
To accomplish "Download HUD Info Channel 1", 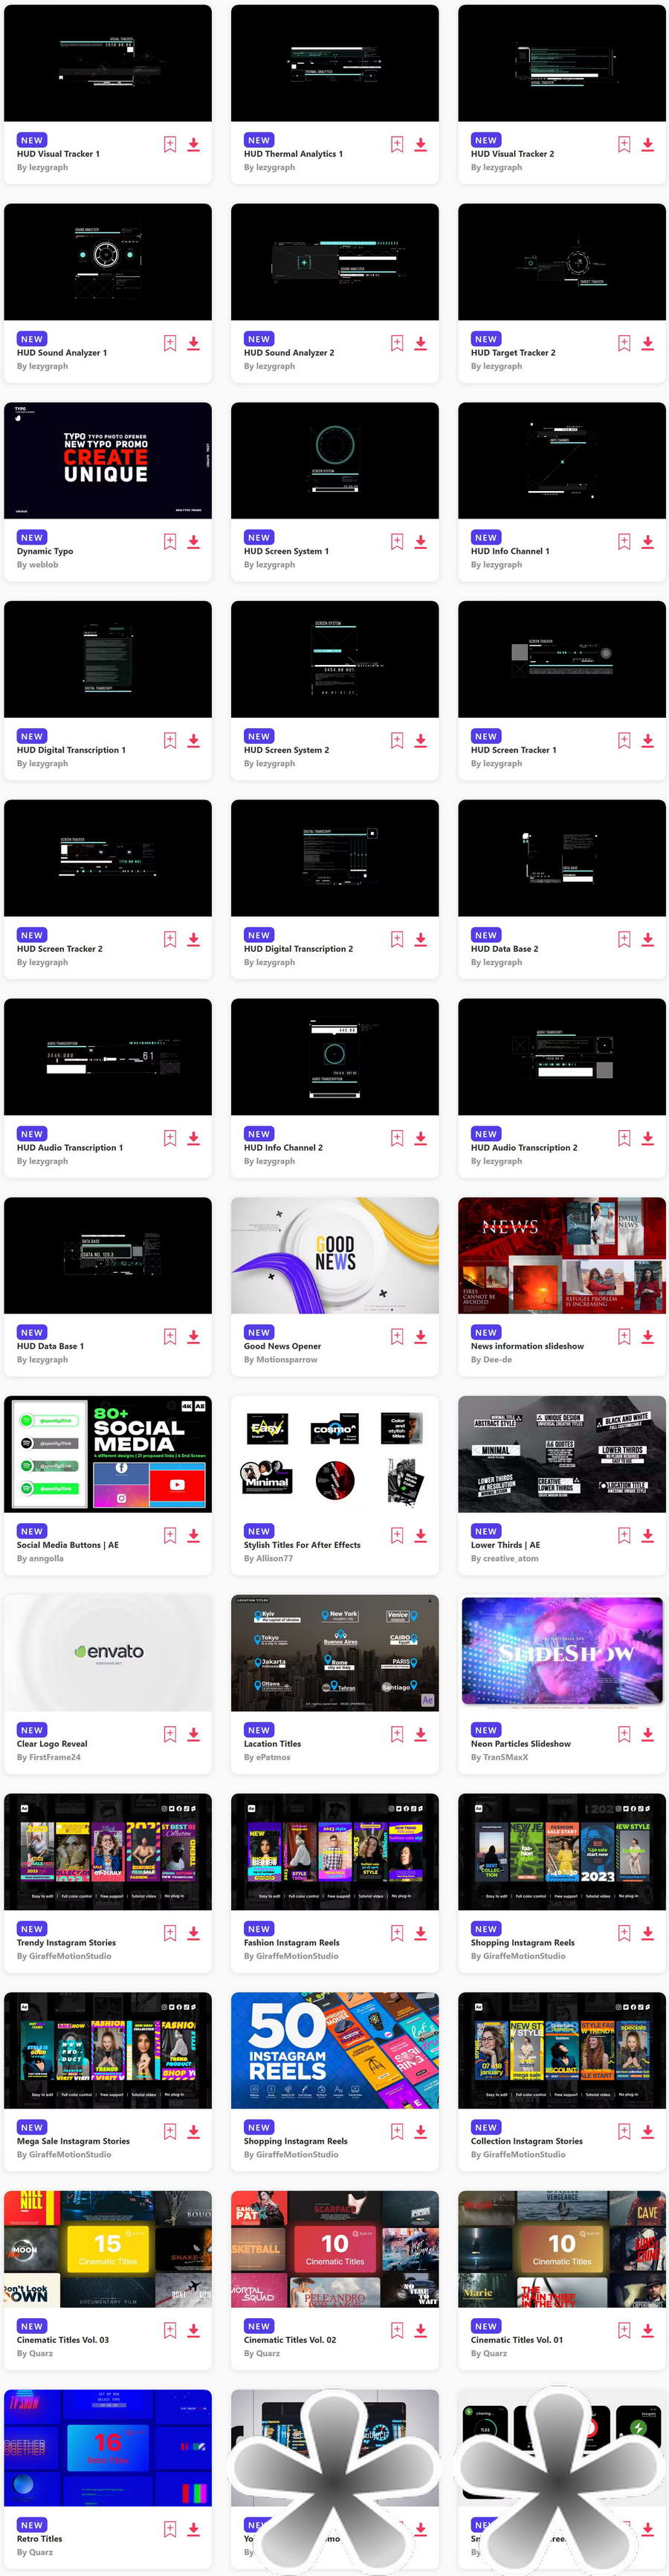I will tap(648, 542).
